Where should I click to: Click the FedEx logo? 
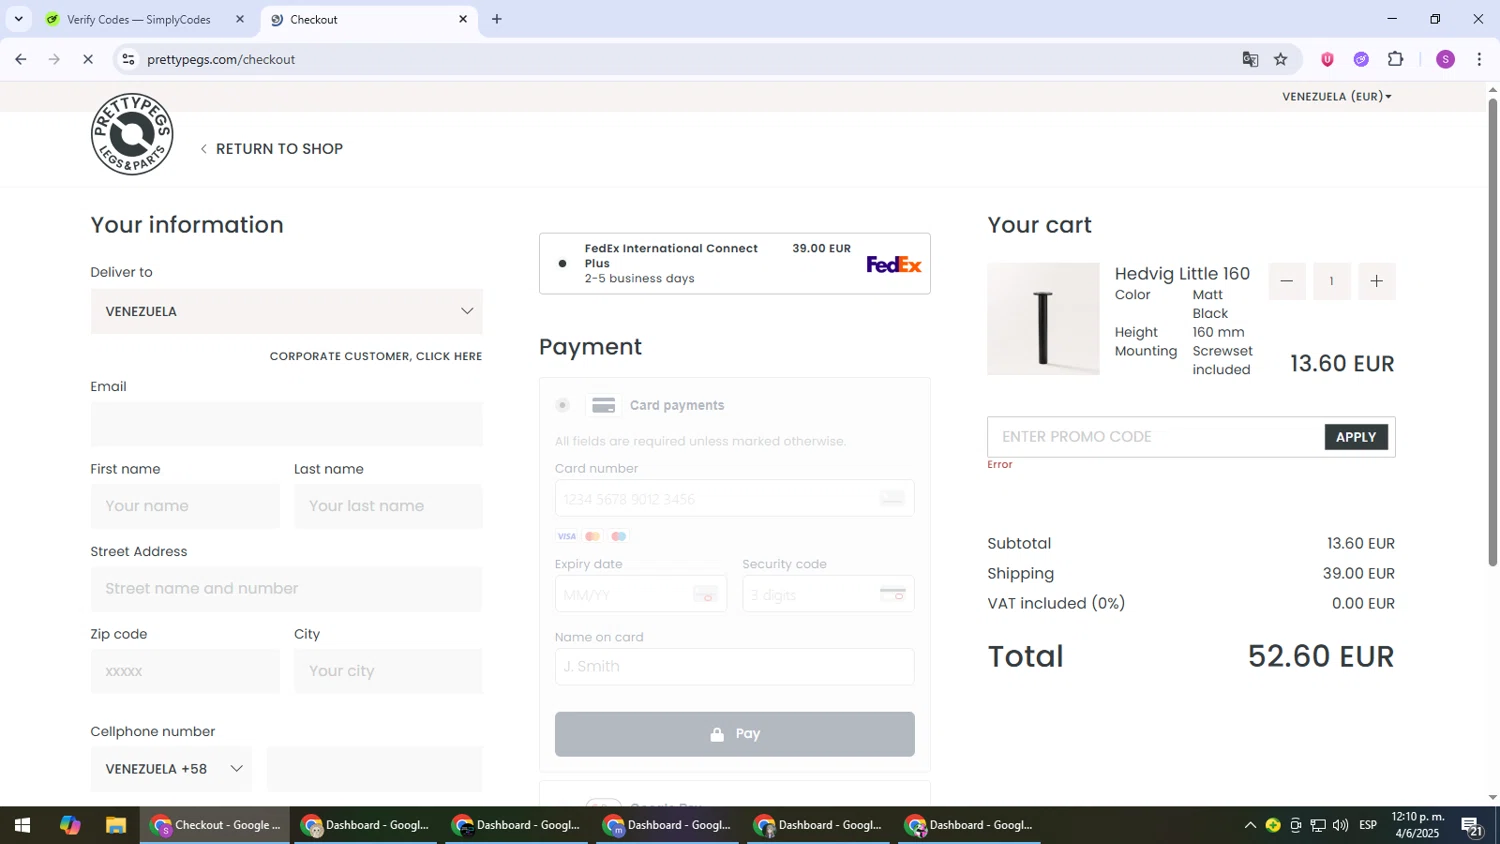(x=894, y=264)
